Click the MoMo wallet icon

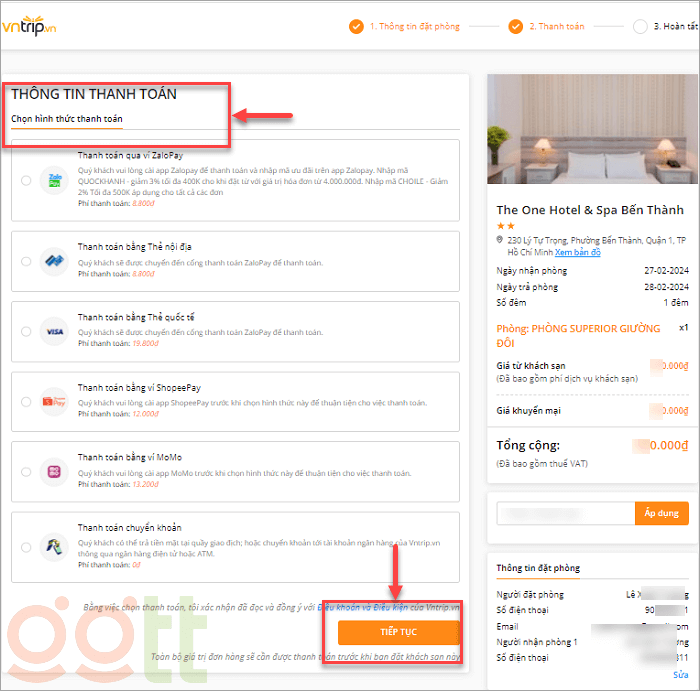[x=54, y=472]
